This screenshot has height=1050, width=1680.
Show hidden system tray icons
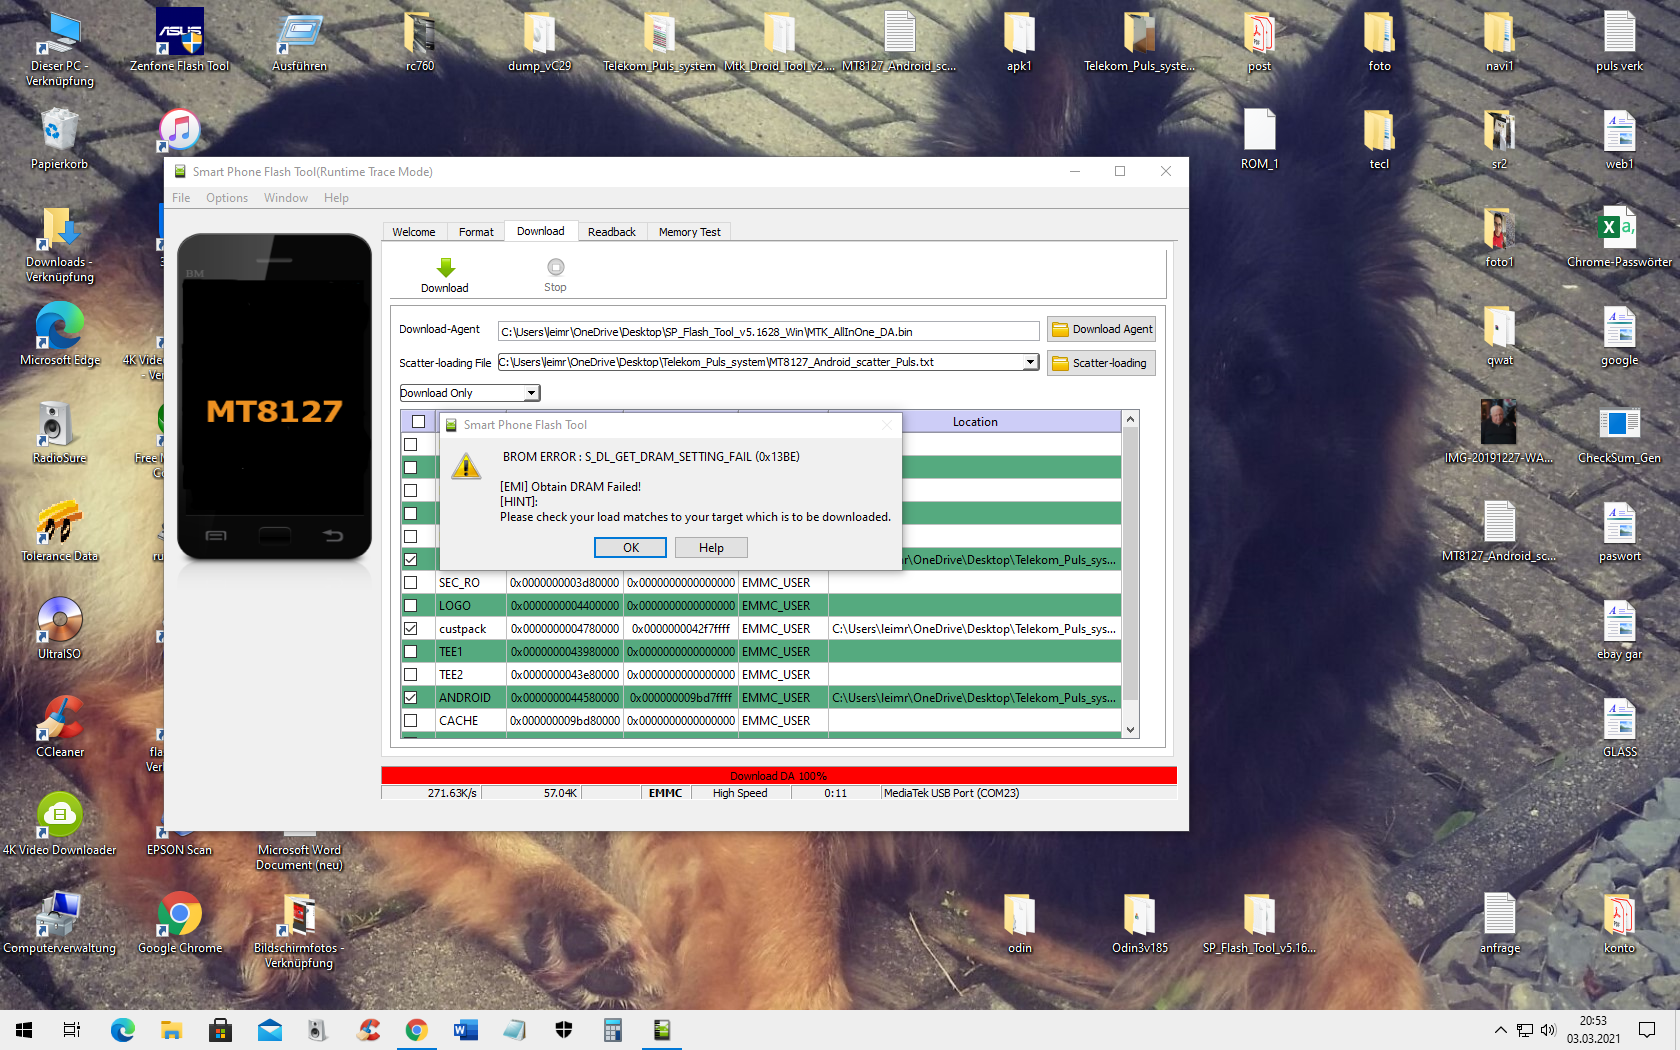(x=1500, y=1030)
